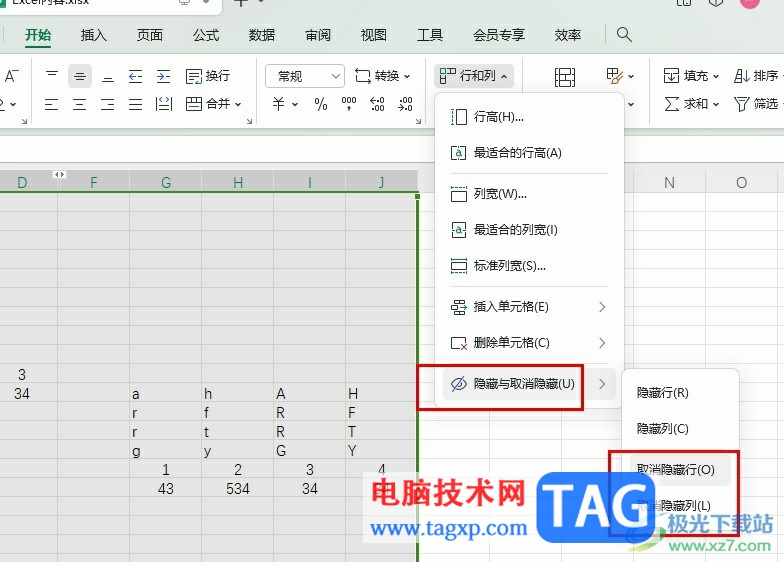Choose 最适合的行高(A) autofit row height
This screenshot has height=562, width=784.
coord(530,152)
